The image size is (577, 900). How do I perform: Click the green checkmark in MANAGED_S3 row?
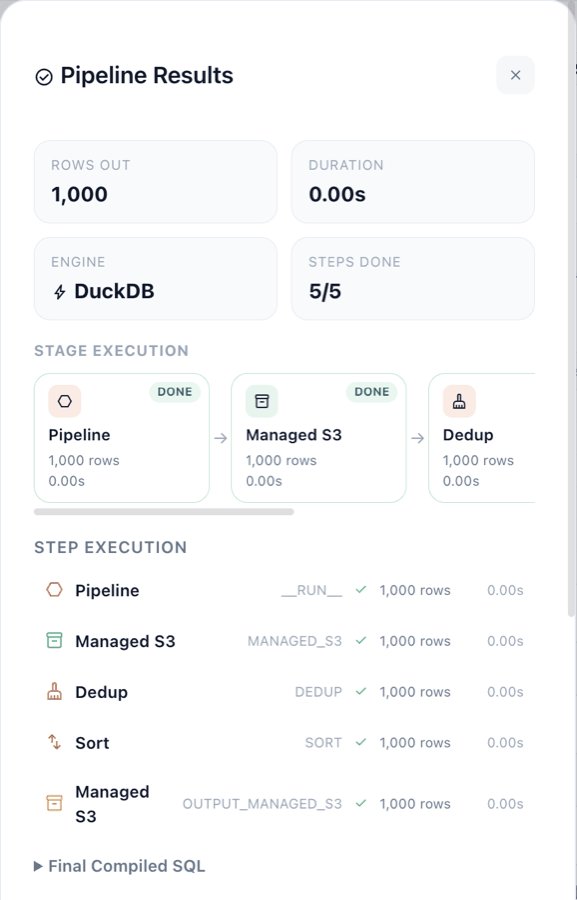tap(361, 641)
